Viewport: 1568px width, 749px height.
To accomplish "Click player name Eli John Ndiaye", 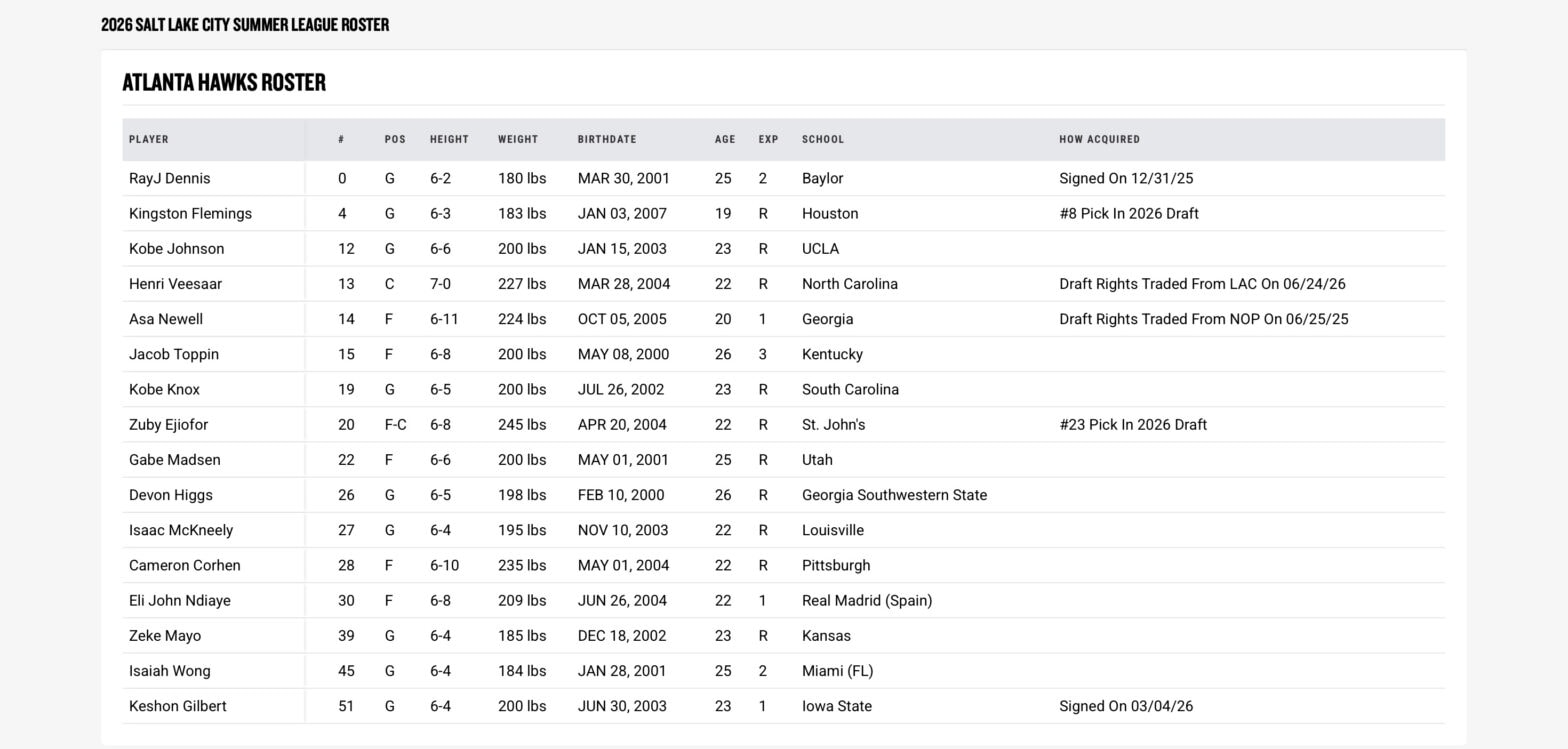I will [180, 600].
